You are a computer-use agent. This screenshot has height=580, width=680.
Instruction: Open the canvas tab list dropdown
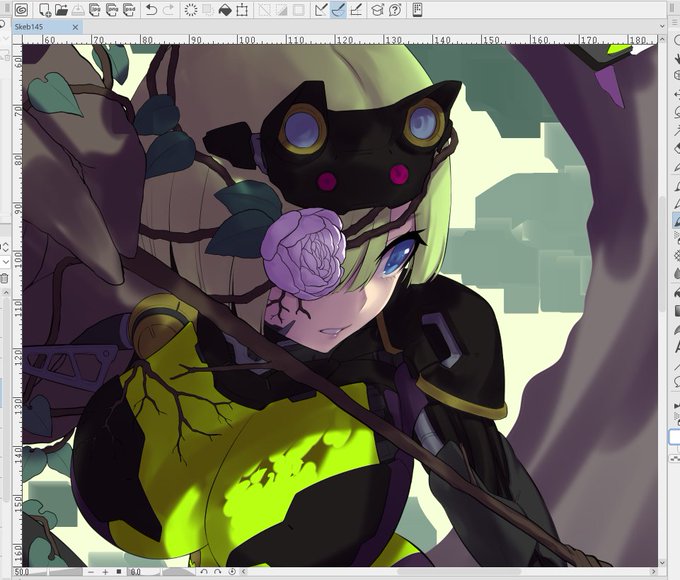(x=662, y=27)
